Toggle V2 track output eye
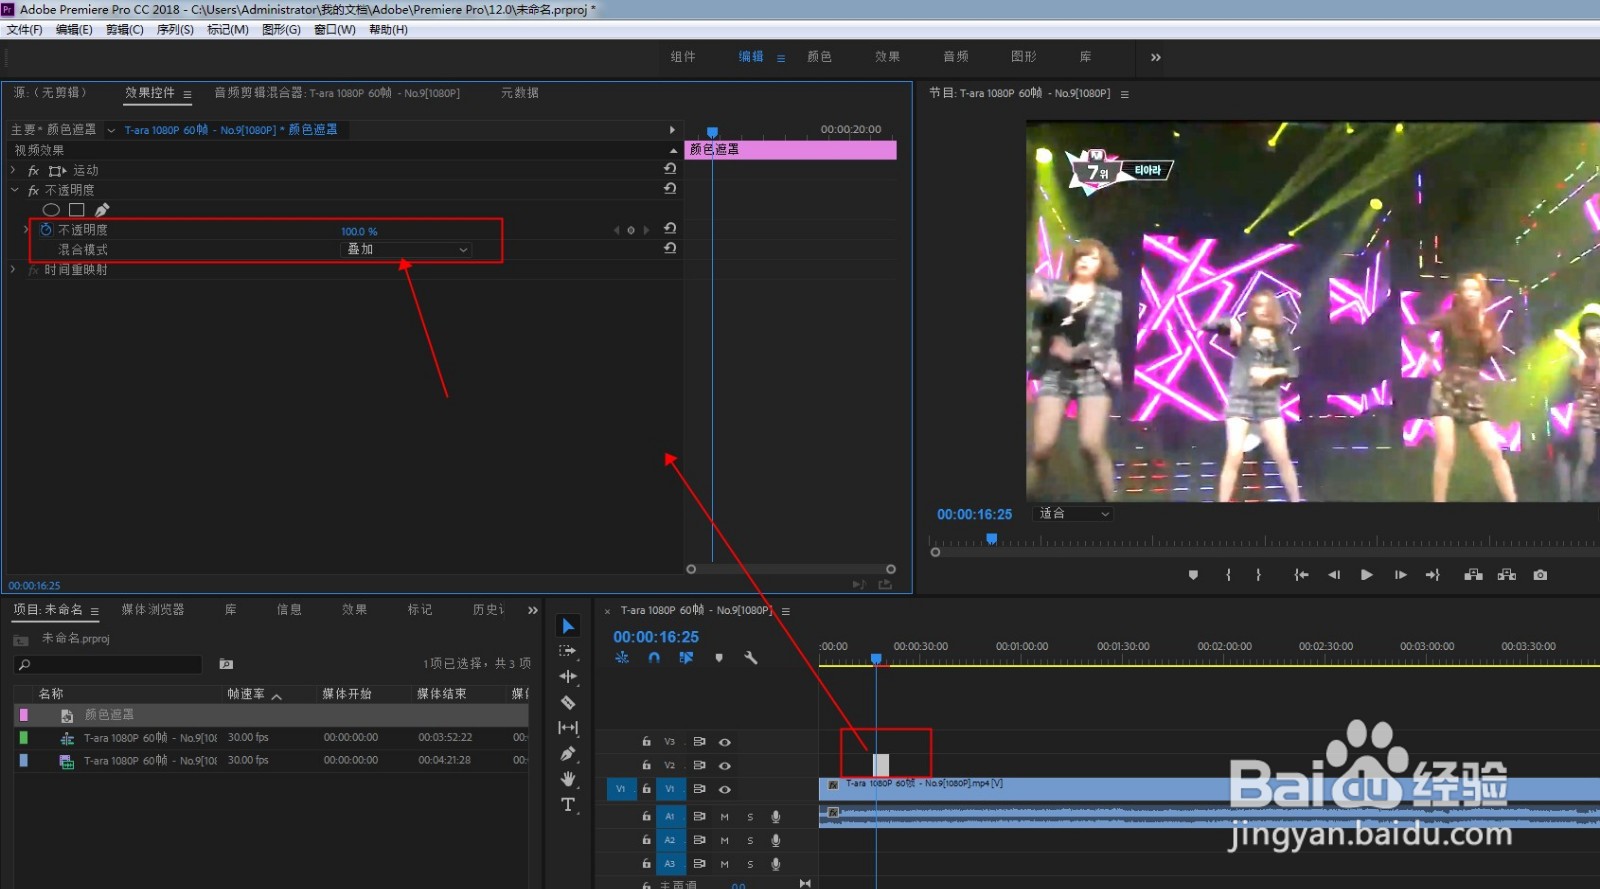This screenshot has width=1600, height=889. click(x=725, y=766)
